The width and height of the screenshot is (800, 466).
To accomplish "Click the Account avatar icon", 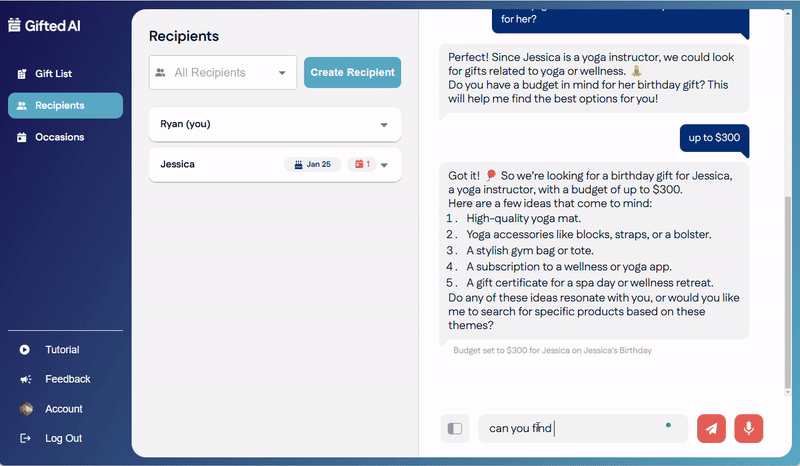I will click(x=26, y=409).
